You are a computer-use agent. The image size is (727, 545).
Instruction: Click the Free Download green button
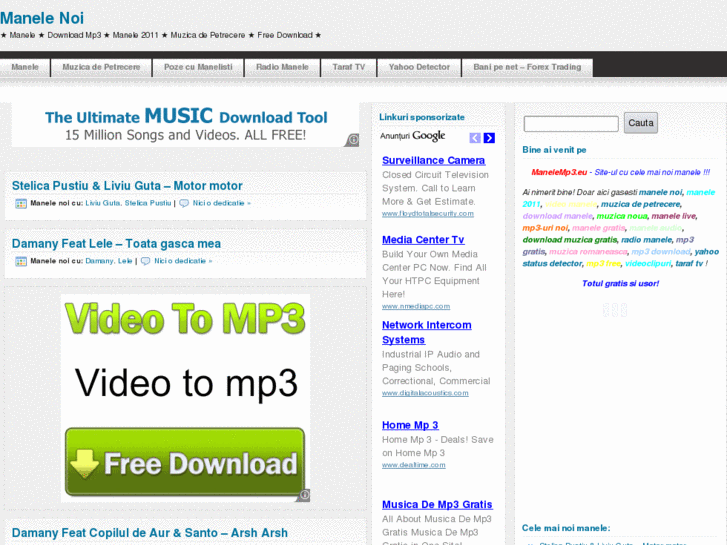tap(185, 462)
